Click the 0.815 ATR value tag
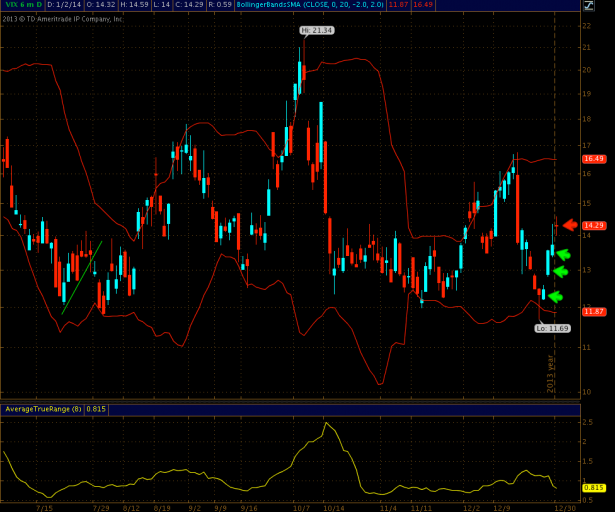 [x=593, y=487]
